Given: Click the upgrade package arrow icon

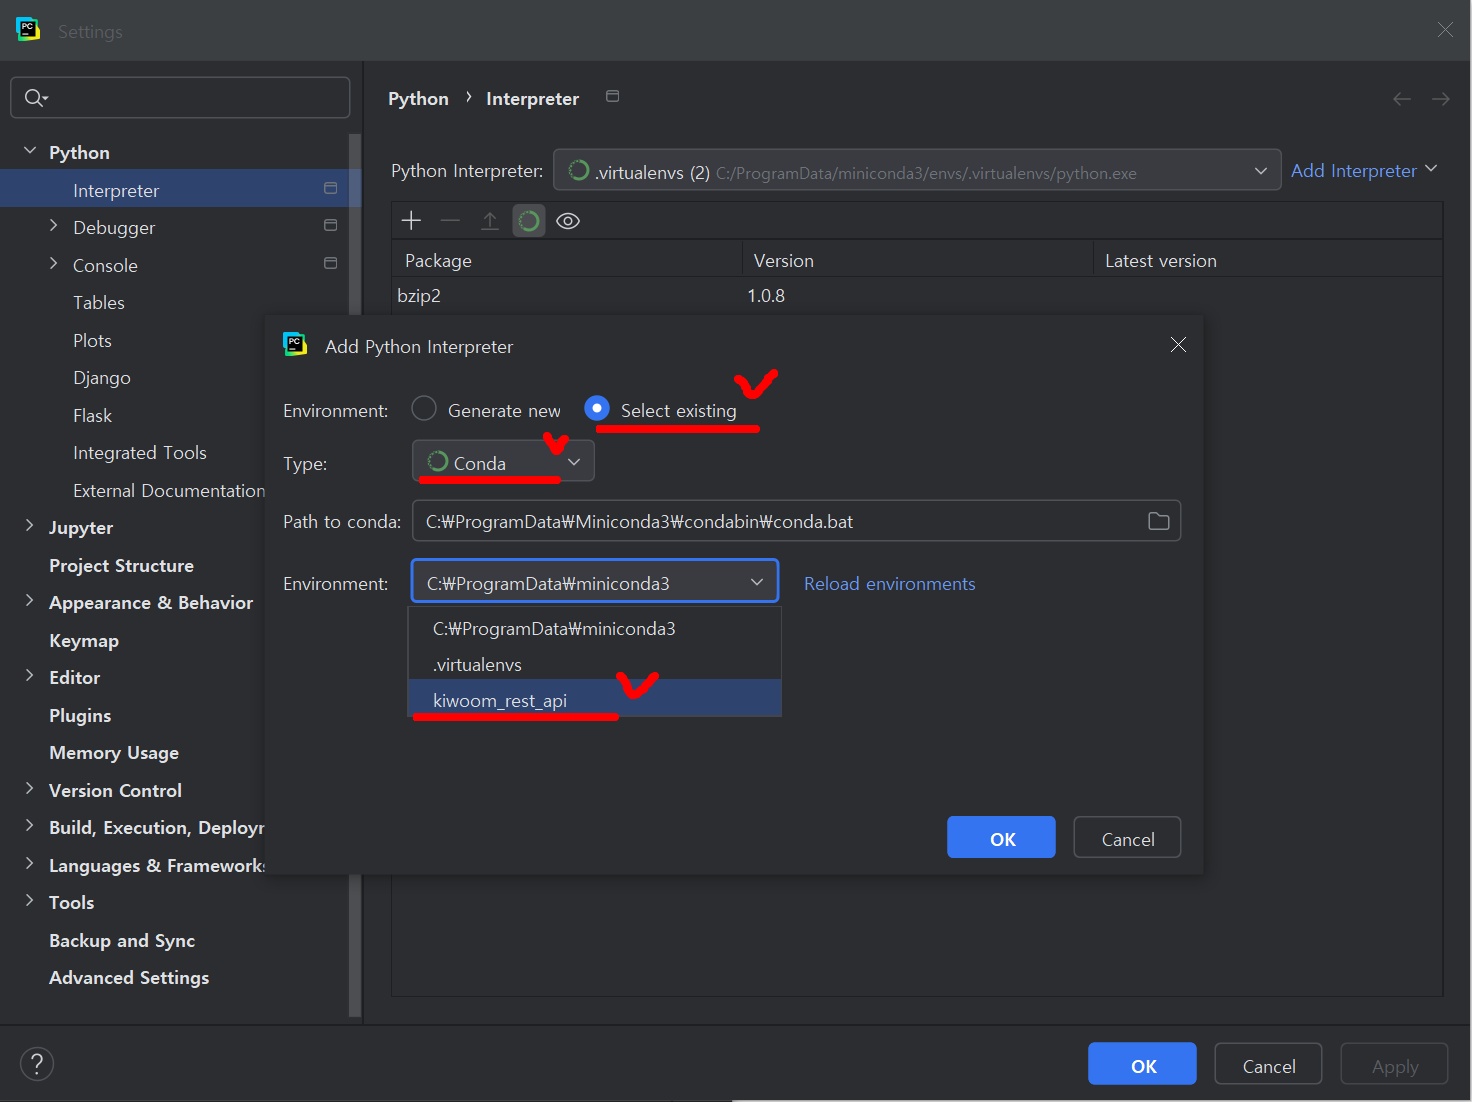Looking at the screenshot, I should tap(489, 220).
